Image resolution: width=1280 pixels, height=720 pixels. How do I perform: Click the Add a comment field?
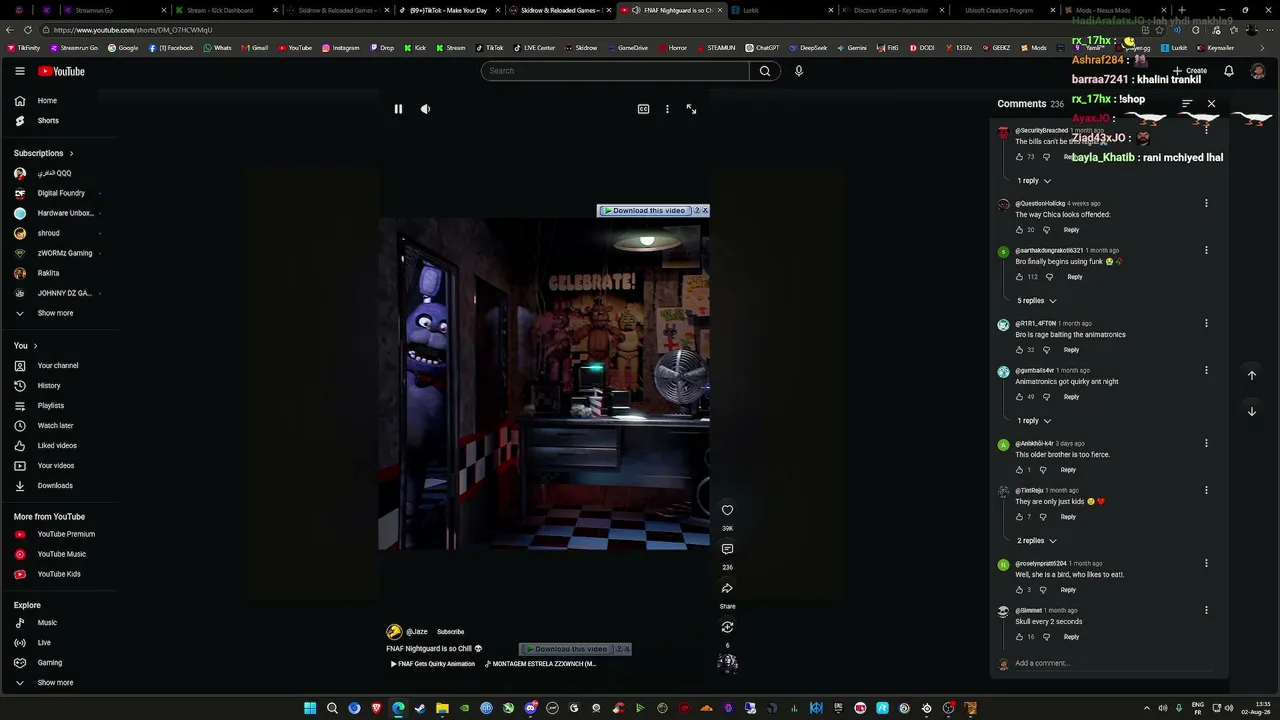click(x=1114, y=663)
